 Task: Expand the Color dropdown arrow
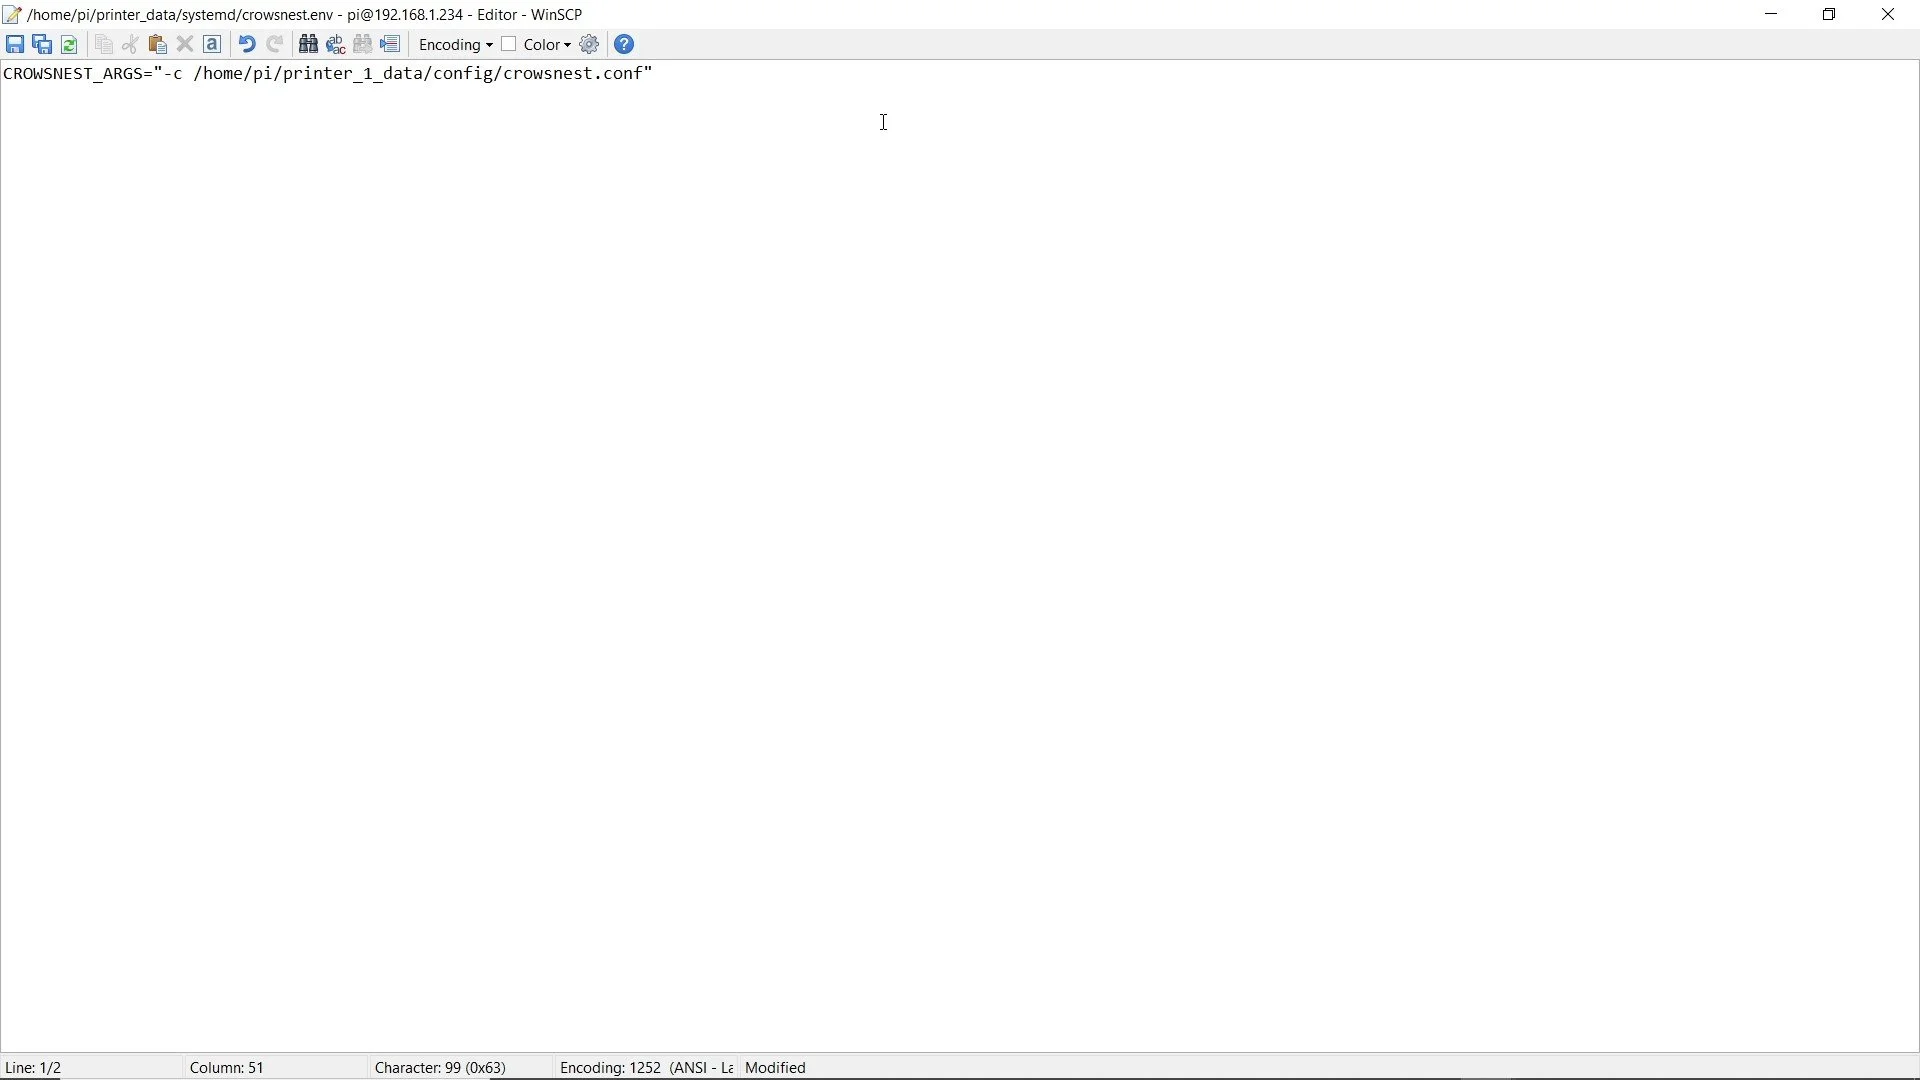click(x=568, y=46)
